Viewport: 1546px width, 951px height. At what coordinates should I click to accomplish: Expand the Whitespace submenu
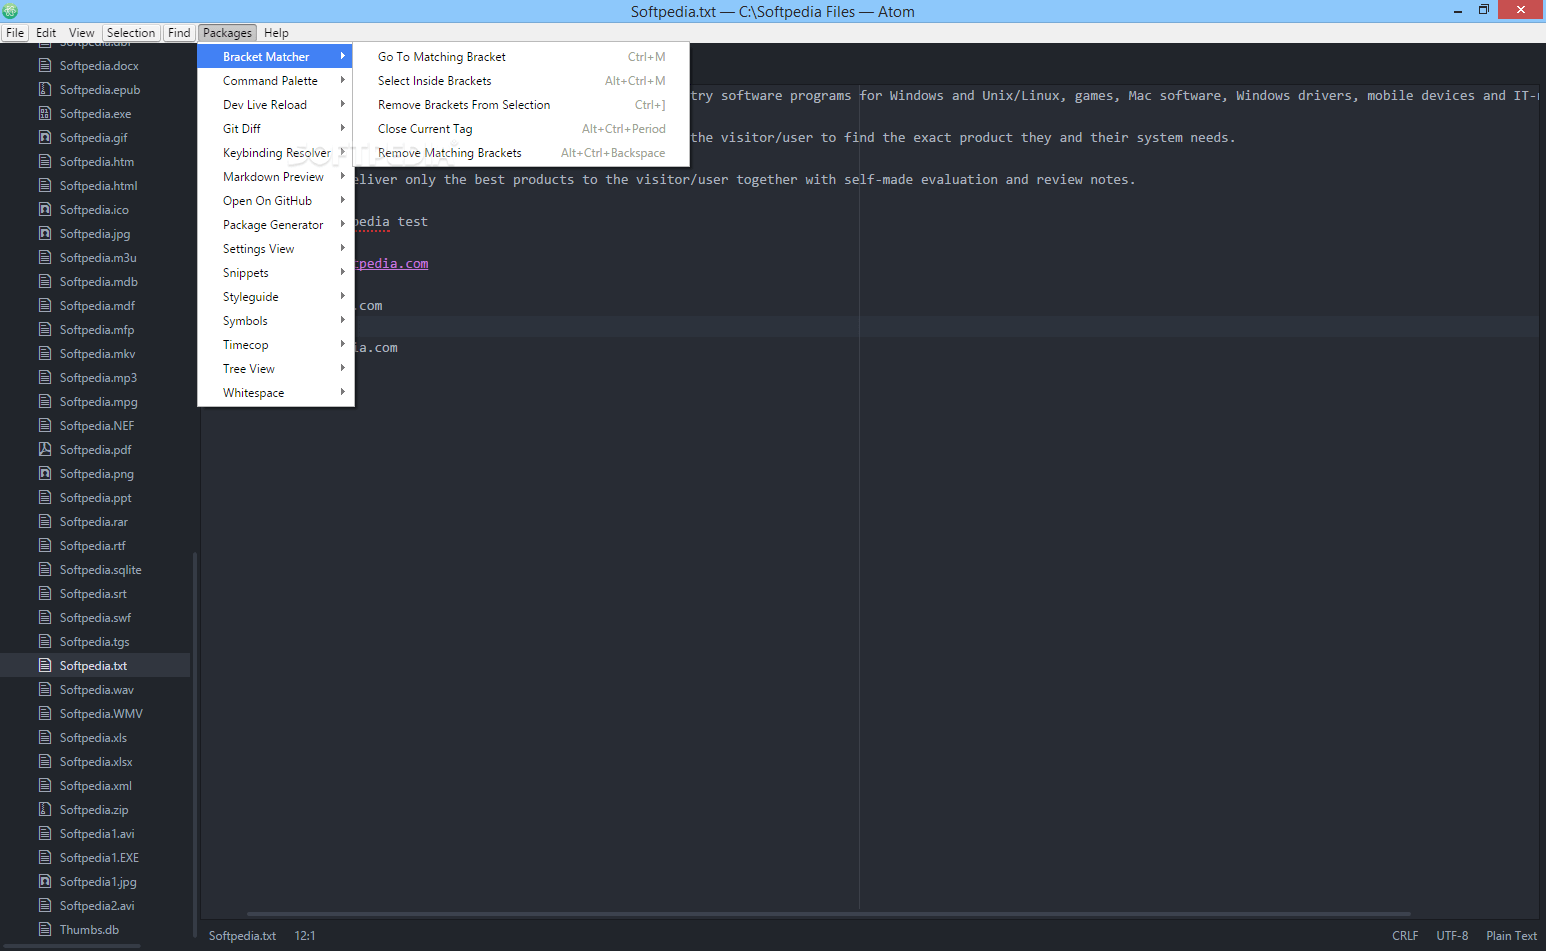[275, 393]
